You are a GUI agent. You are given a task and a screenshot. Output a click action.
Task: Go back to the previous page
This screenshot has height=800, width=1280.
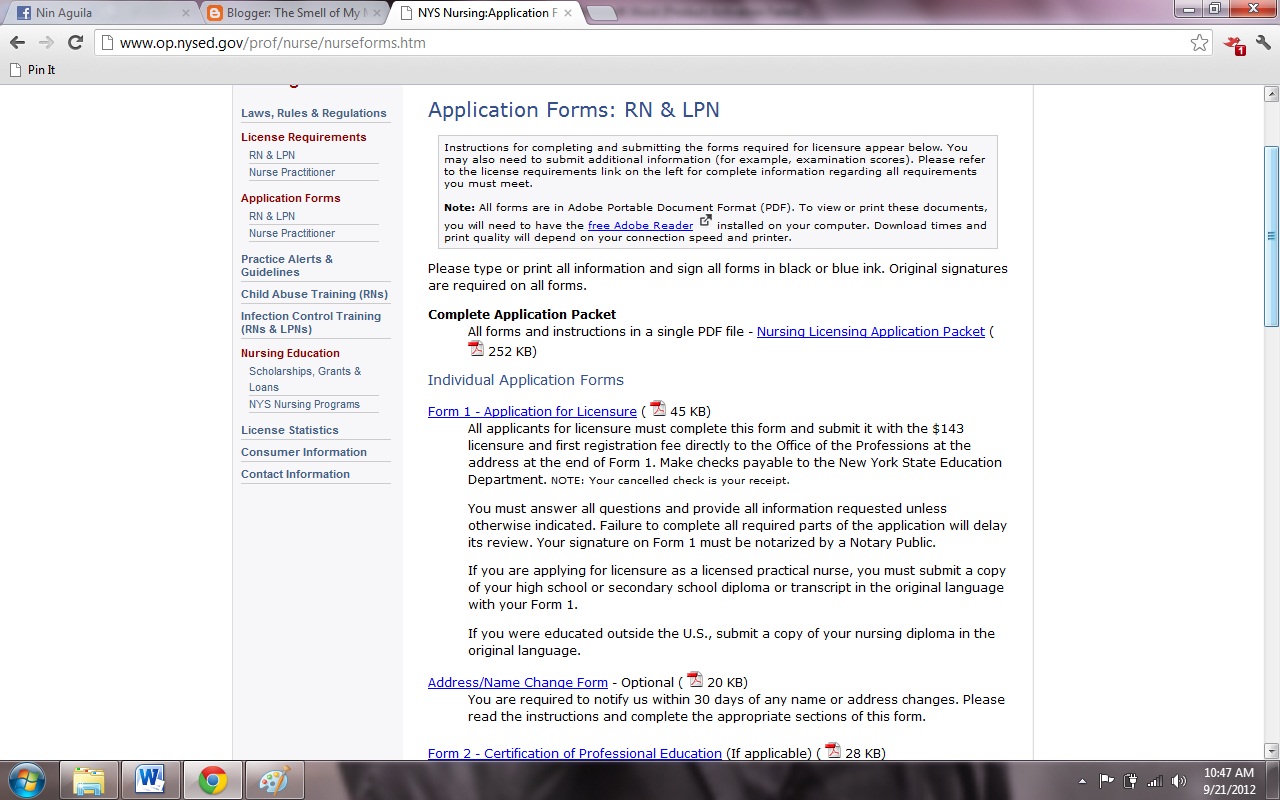(x=17, y=43)
